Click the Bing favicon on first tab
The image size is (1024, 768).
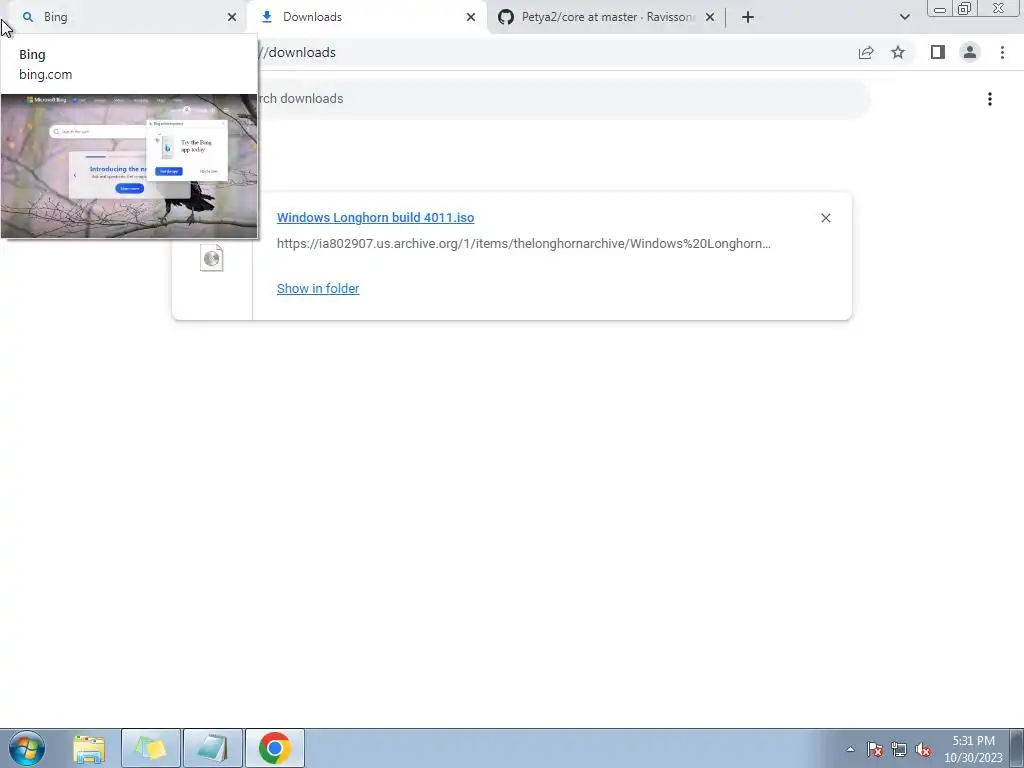27,17
